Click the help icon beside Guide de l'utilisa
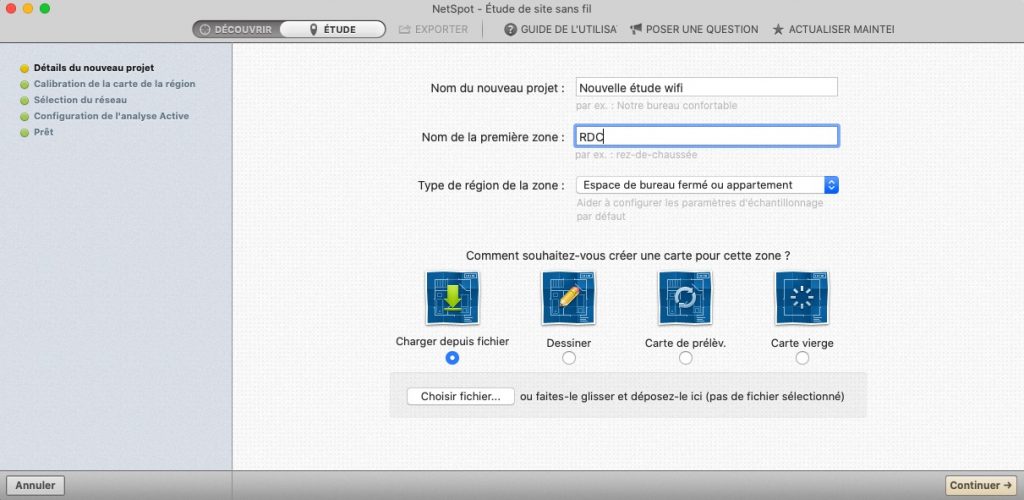This screenshot has height=500, width=1024. pyautogui.click(x=510, y=29)
